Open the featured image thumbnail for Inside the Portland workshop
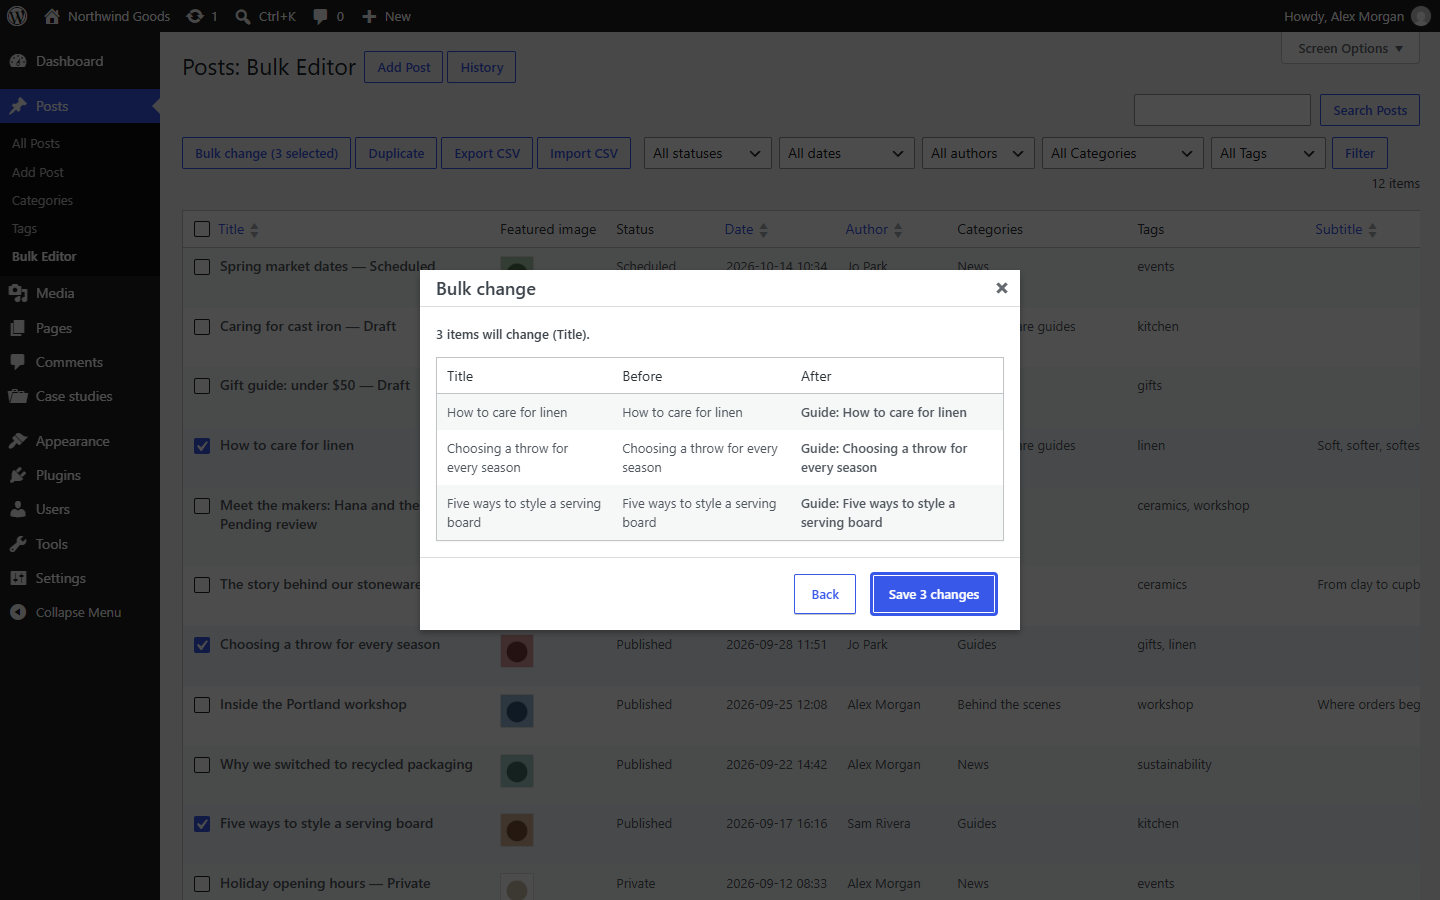 coord(517,711)
